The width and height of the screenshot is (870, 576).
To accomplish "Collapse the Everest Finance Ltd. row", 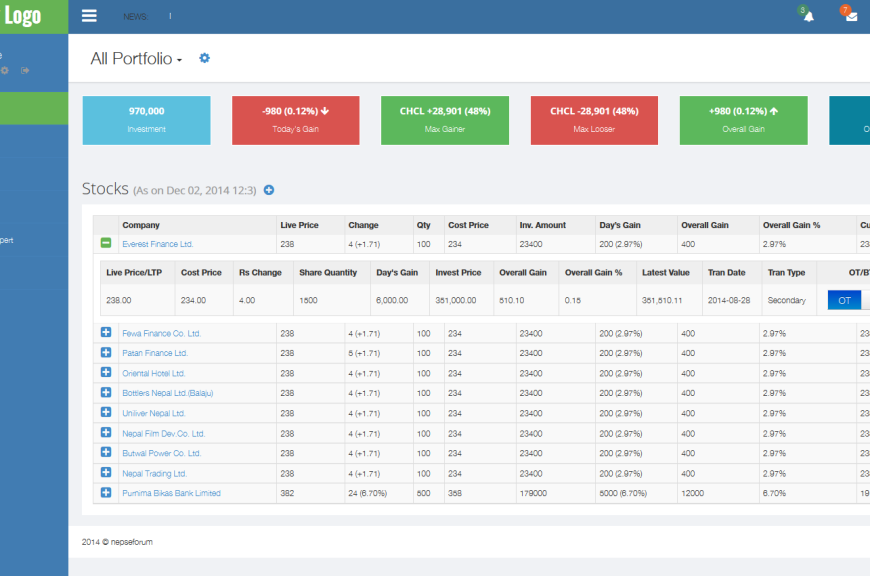I will (x=106, y=244).
